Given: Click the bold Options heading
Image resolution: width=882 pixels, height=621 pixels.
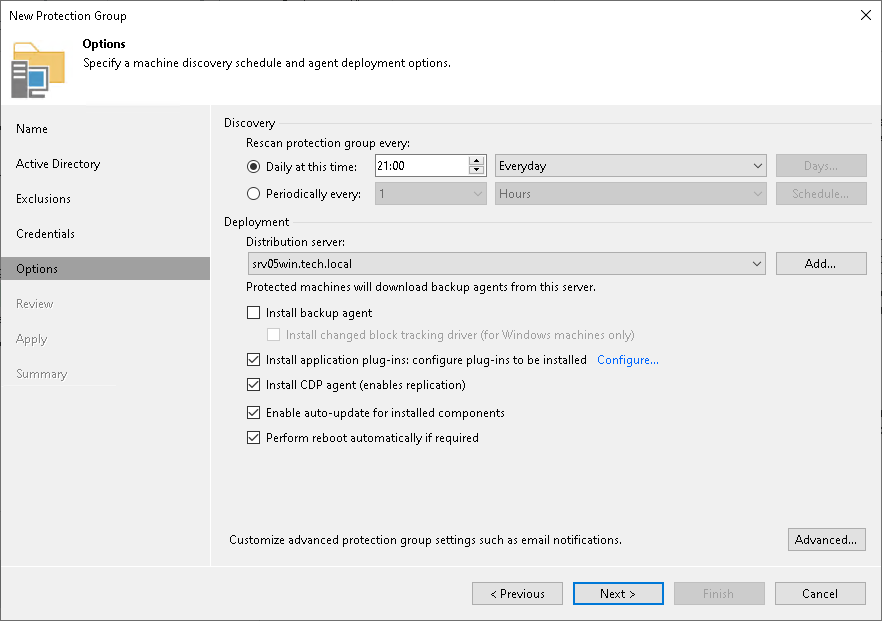Looking at the screenshot, I should [x=104, y=44].
